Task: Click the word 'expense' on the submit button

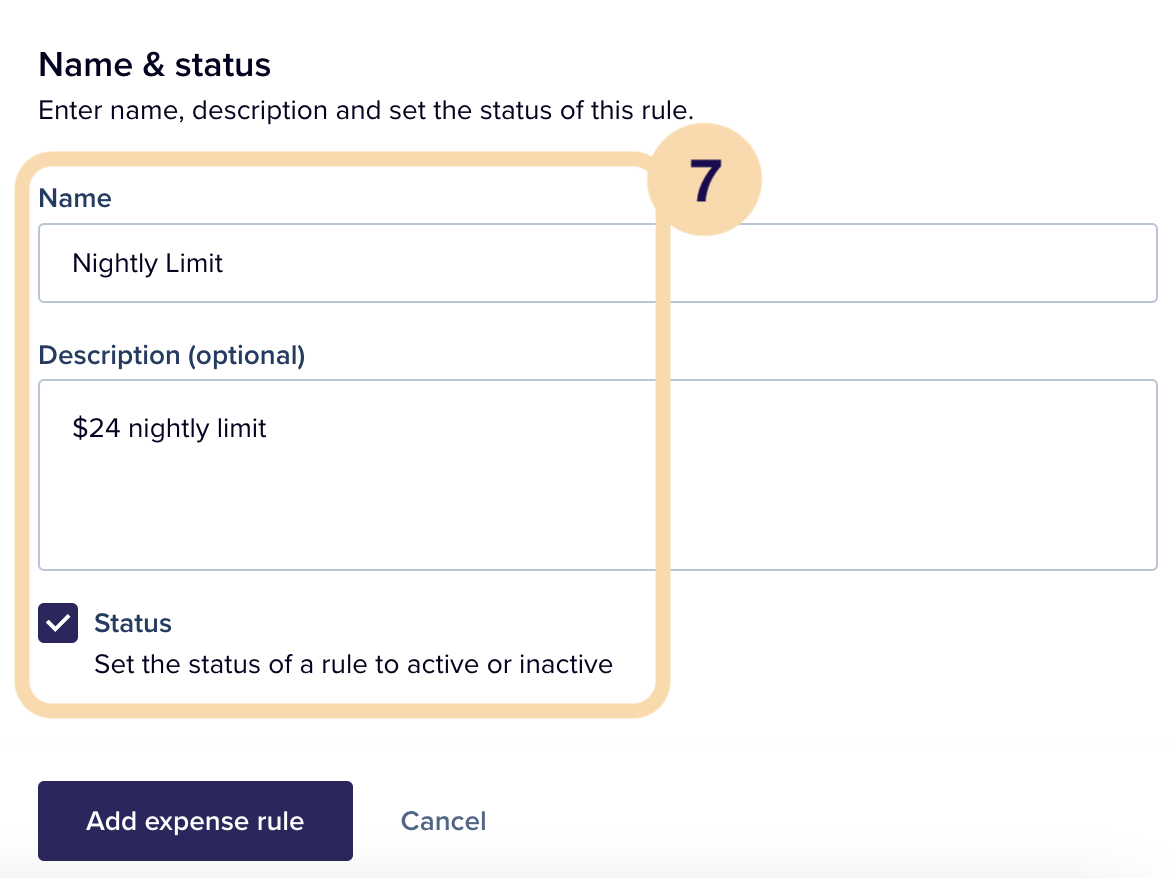Action: (196, 821)
